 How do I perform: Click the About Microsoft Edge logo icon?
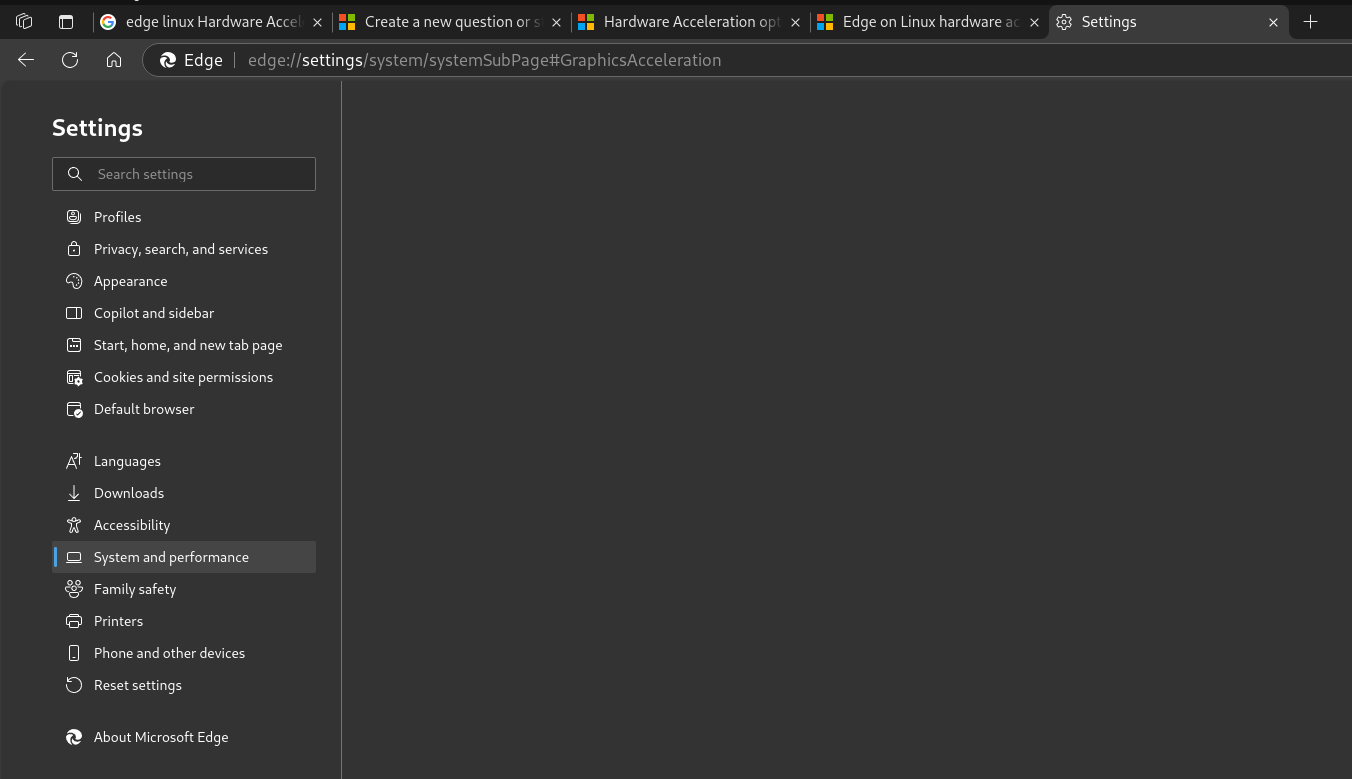(74, 737)
